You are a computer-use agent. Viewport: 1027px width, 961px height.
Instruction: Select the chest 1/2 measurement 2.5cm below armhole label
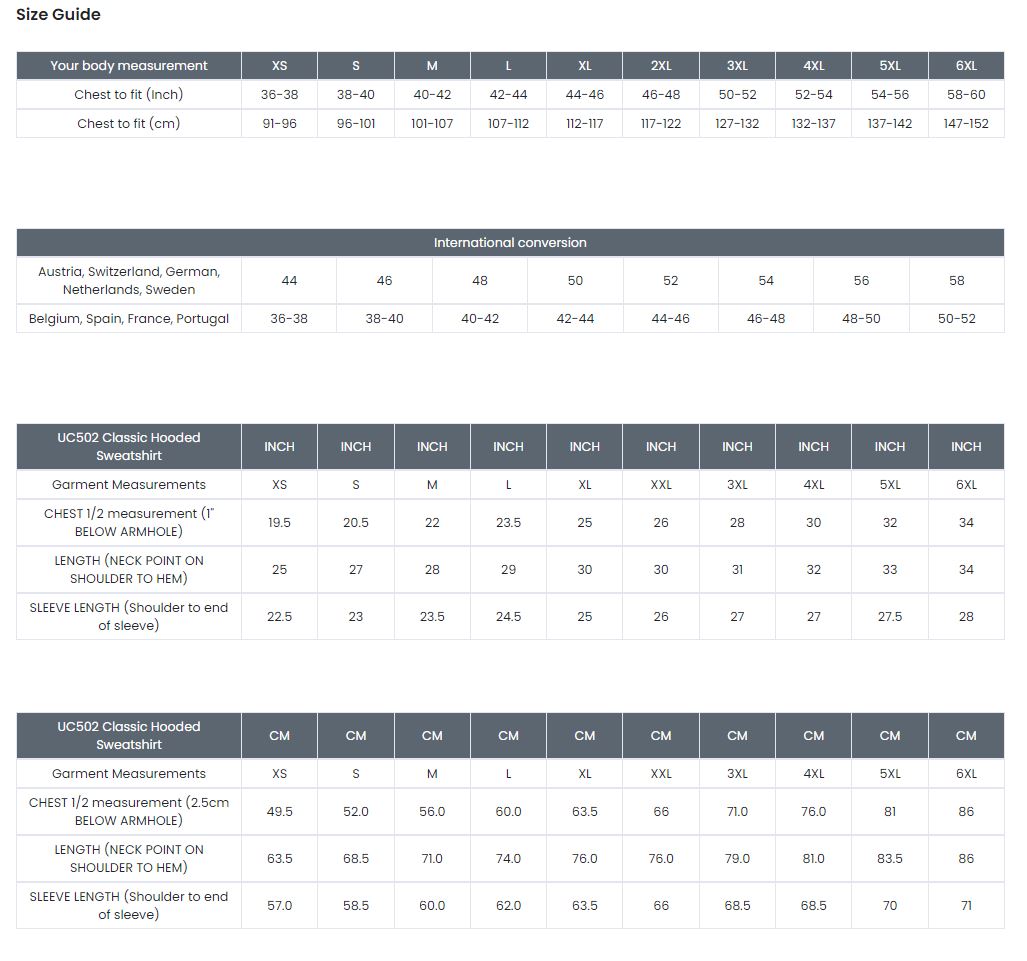tap(129, 812)
